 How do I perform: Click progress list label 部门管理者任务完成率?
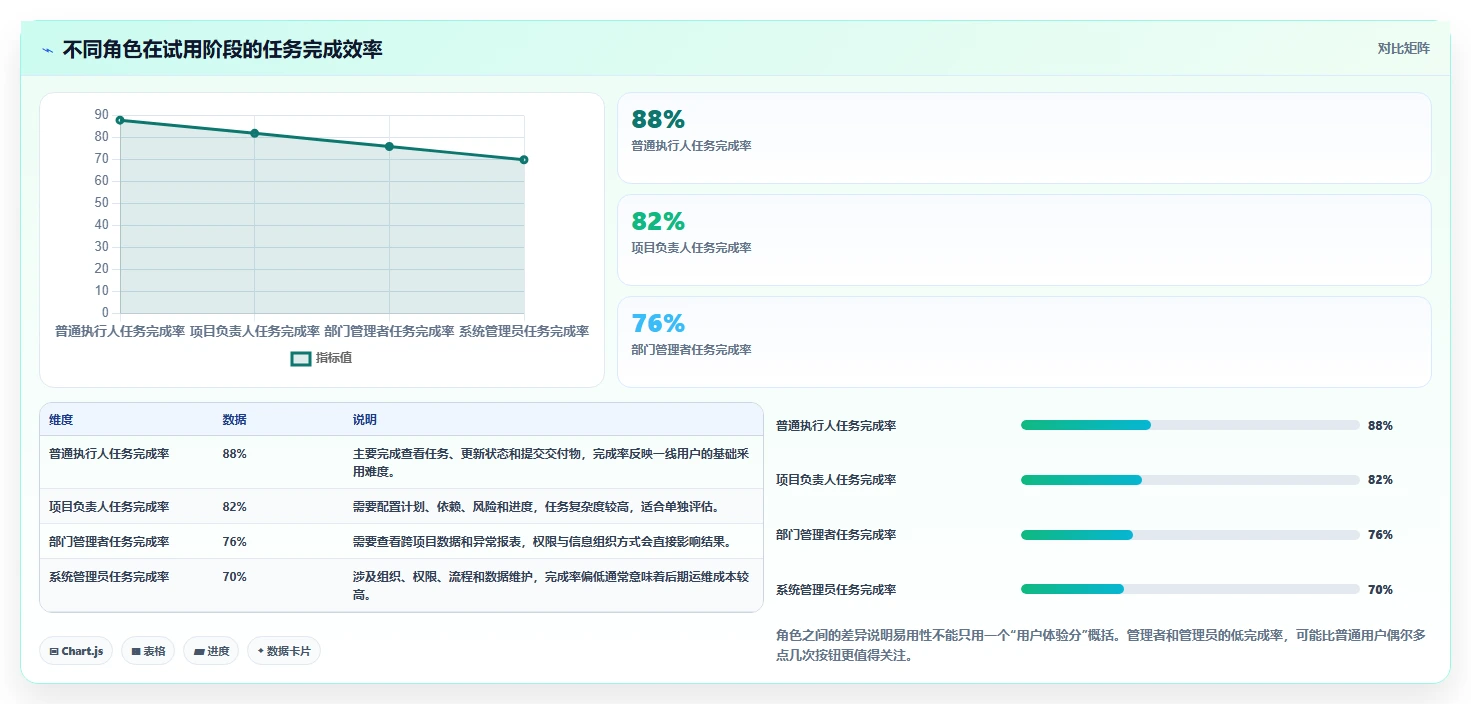836,535
